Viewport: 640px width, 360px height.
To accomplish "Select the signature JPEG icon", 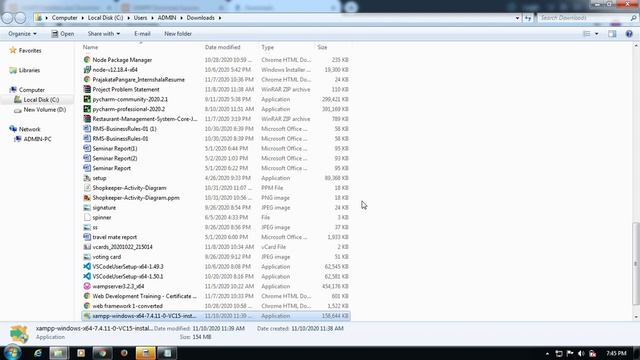I will (x=87, y=207).
